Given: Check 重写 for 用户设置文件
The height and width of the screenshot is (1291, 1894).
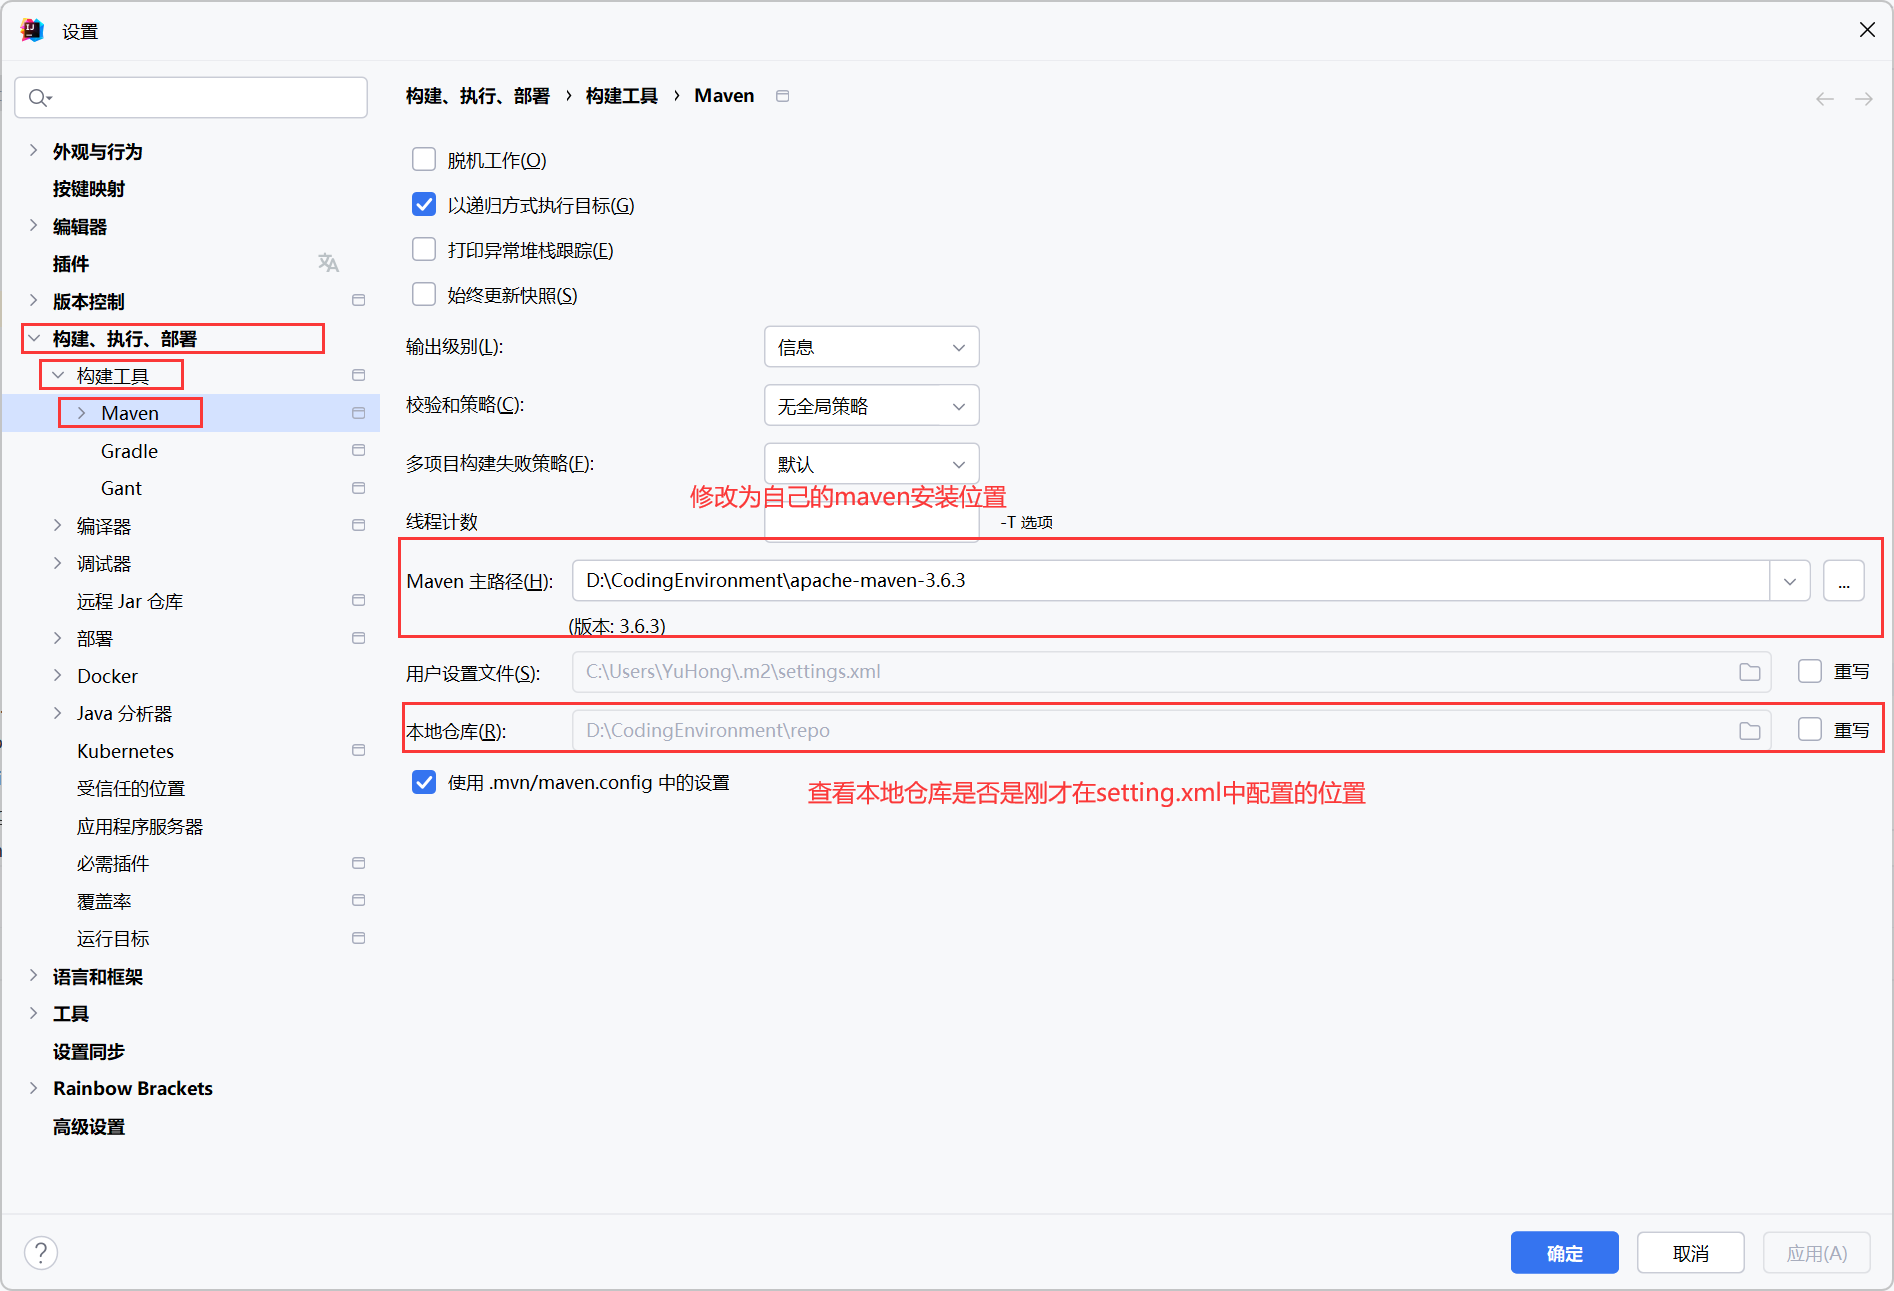Looking at the screenshot, I should coord(1810,671).
